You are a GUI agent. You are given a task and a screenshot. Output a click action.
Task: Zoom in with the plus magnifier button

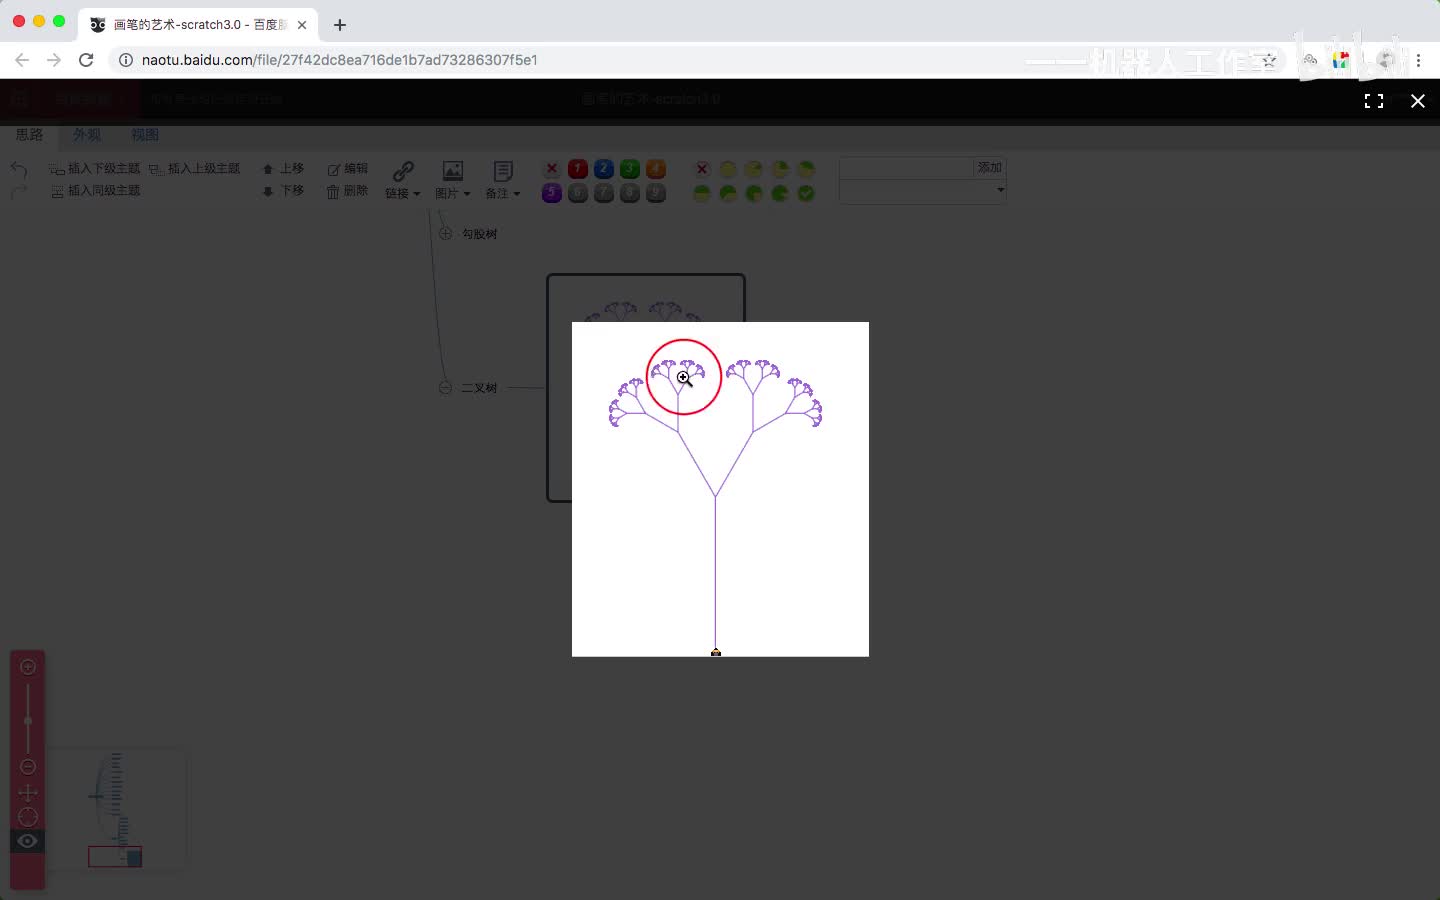[x=28, y=667]
